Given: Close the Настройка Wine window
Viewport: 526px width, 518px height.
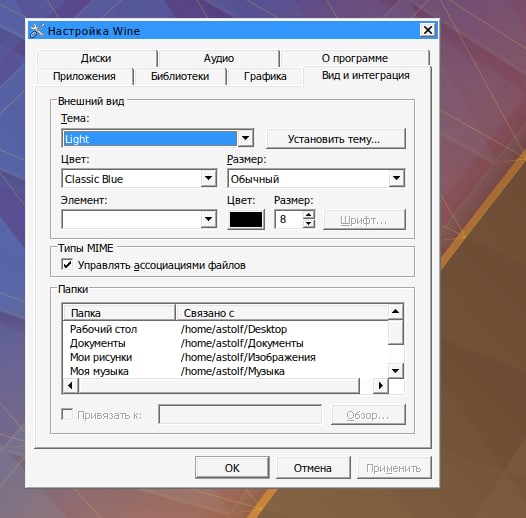Looking at the screenshot, I should point(428,30).
